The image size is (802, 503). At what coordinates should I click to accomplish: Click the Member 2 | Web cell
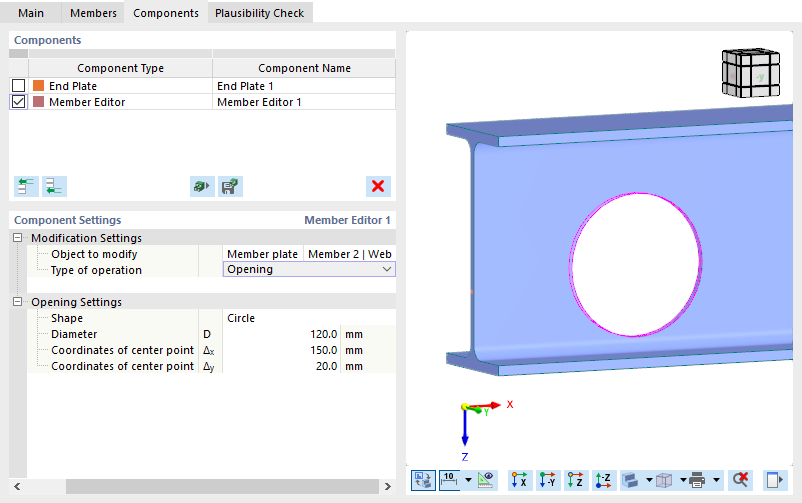pos(350,254)
